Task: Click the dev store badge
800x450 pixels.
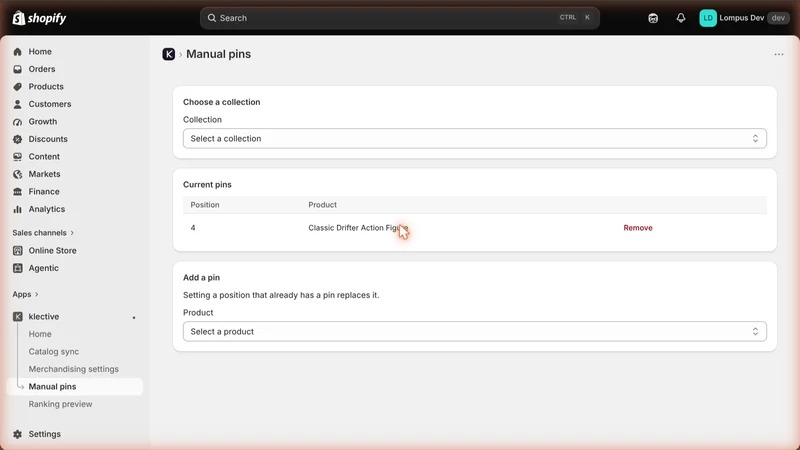Action: pyautogui.click(x=778, y=18)
